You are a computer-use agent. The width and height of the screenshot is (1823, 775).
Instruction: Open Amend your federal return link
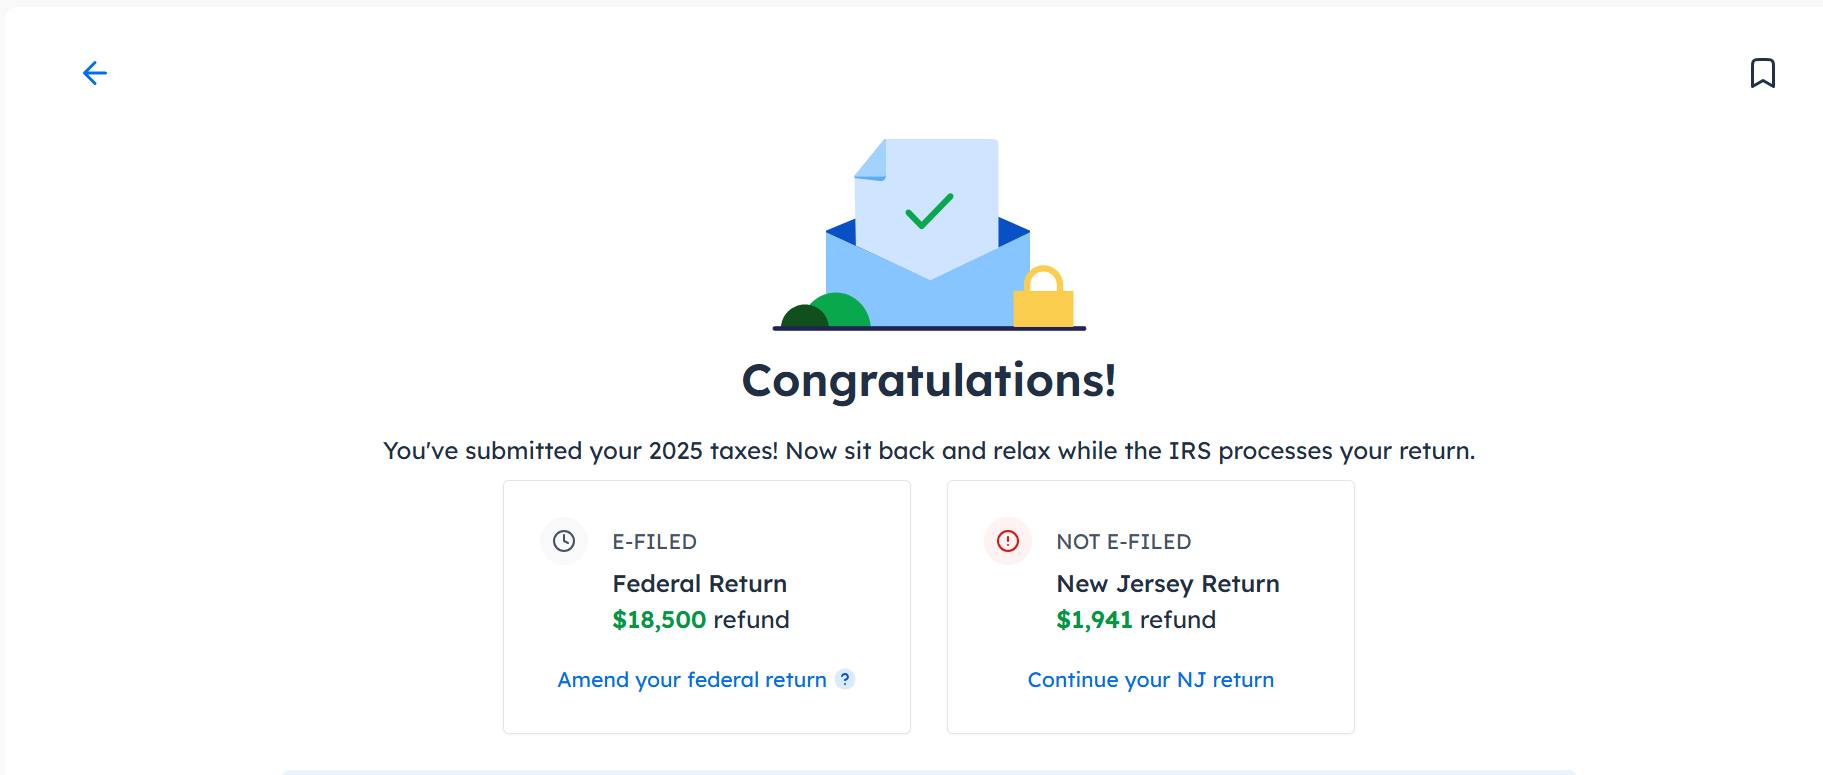(692, 680)
